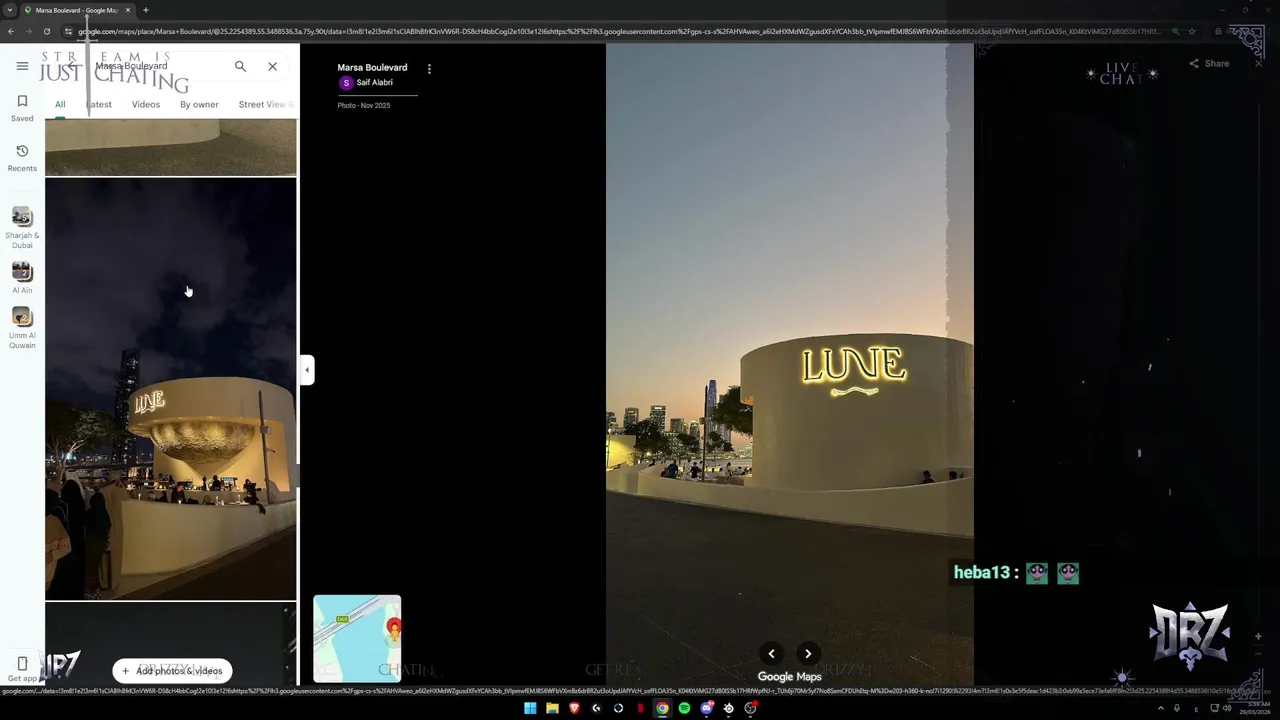Click the taskbar clock and date
Viewport: 1280px width, 720px height.
(1255, 708)
